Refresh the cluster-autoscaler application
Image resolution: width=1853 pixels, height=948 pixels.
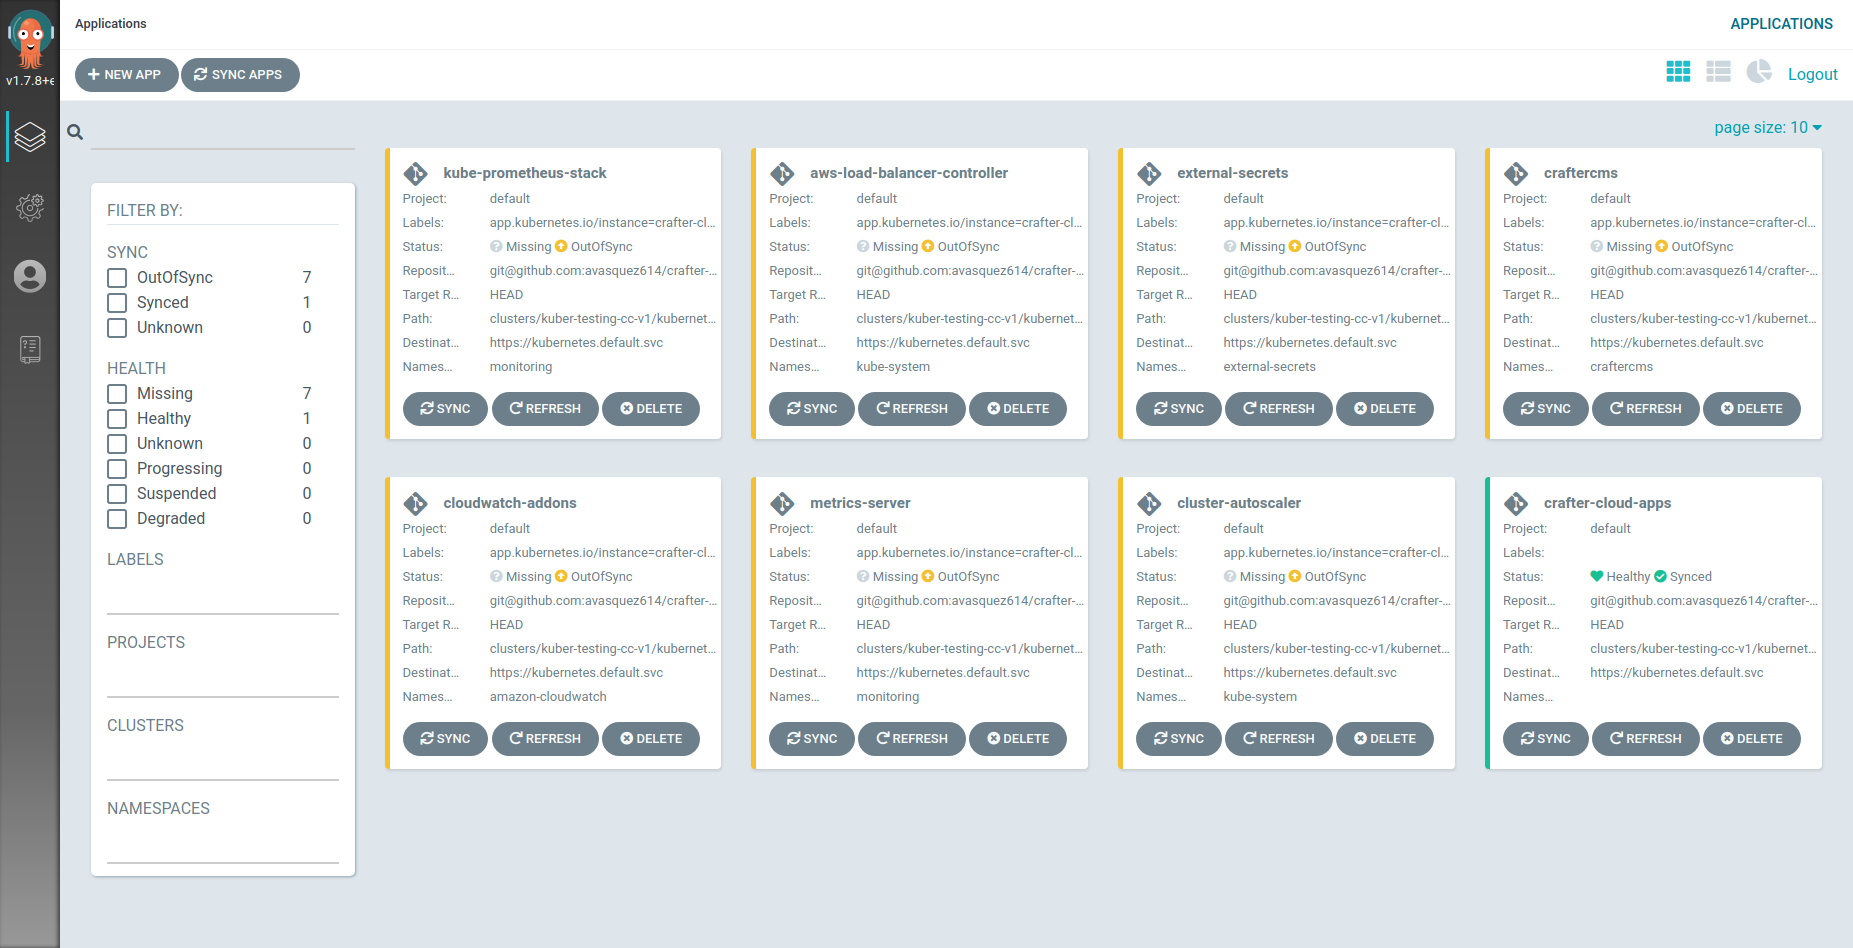point(1279,739)
